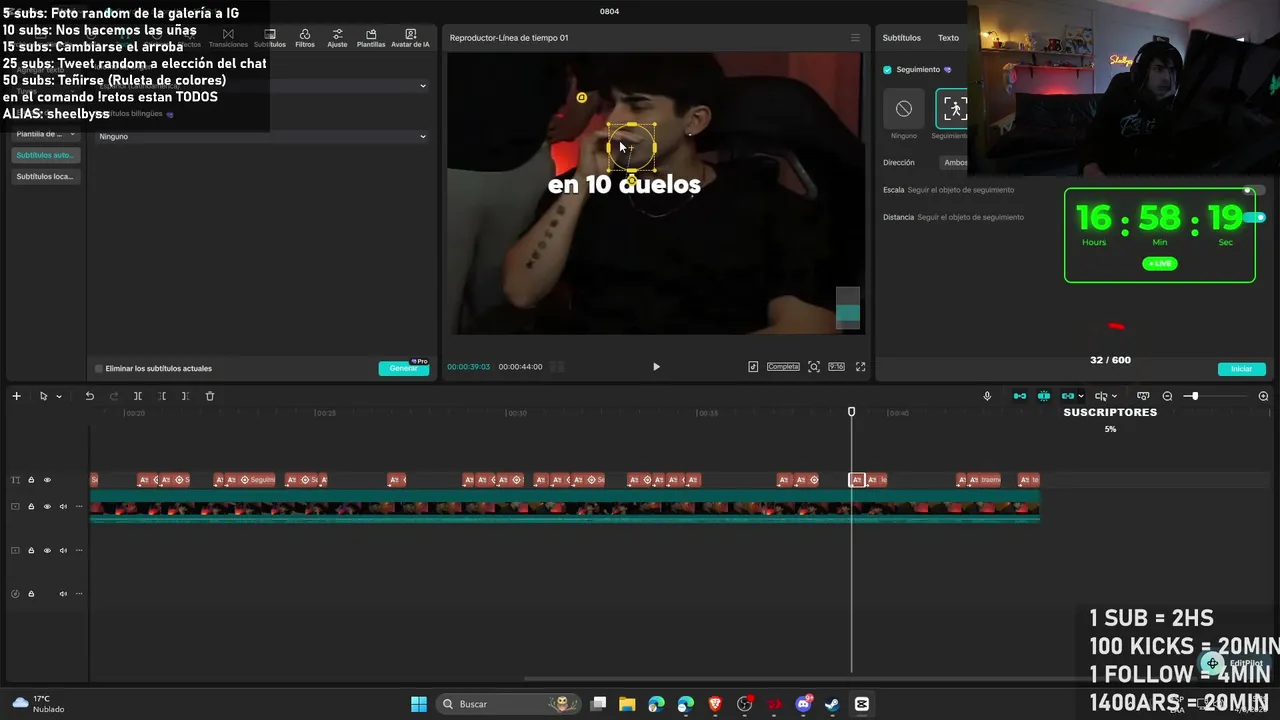The width and height of the screenshot is (1280, 720).
Task: Zoom out the timeline
Action: pos(1167,396)
